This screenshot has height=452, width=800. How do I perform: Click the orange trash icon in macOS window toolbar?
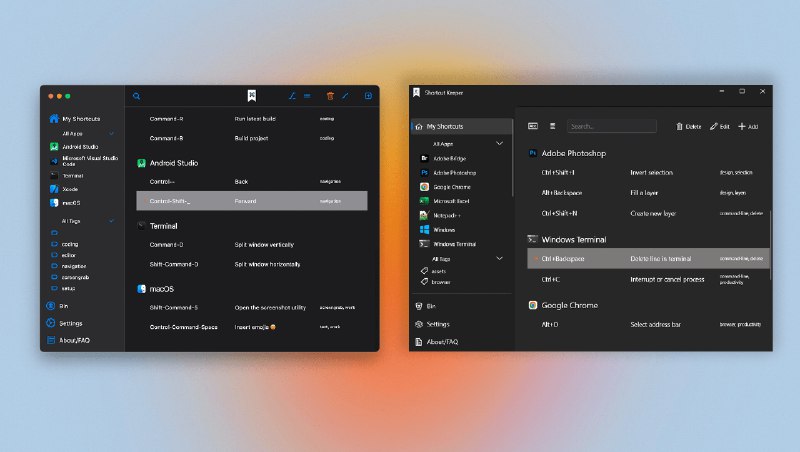point(330,96)
